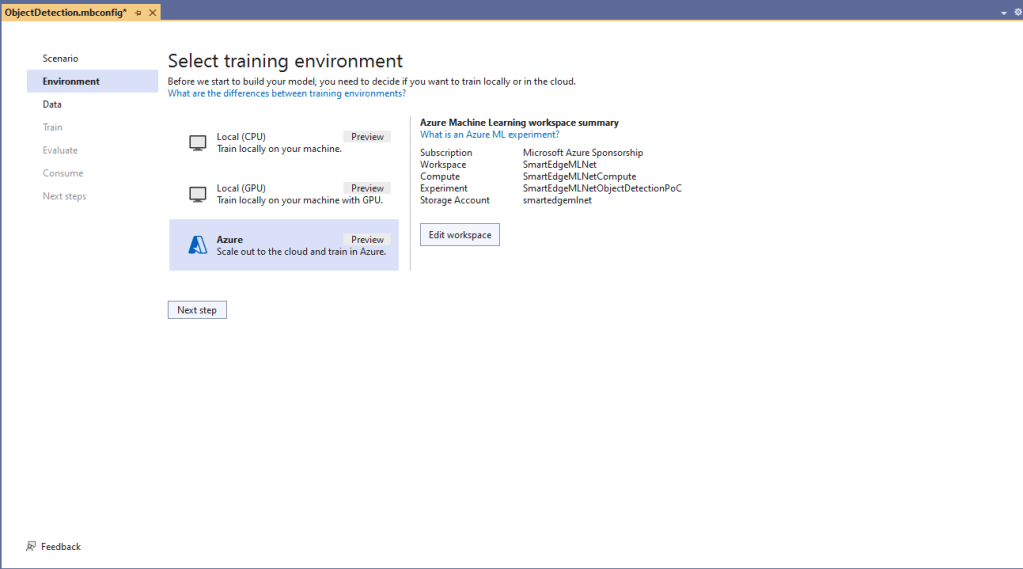This screenshot has height=569, width=1023.
Task: Open training environments differences link
Action: (x=286, y=93)
